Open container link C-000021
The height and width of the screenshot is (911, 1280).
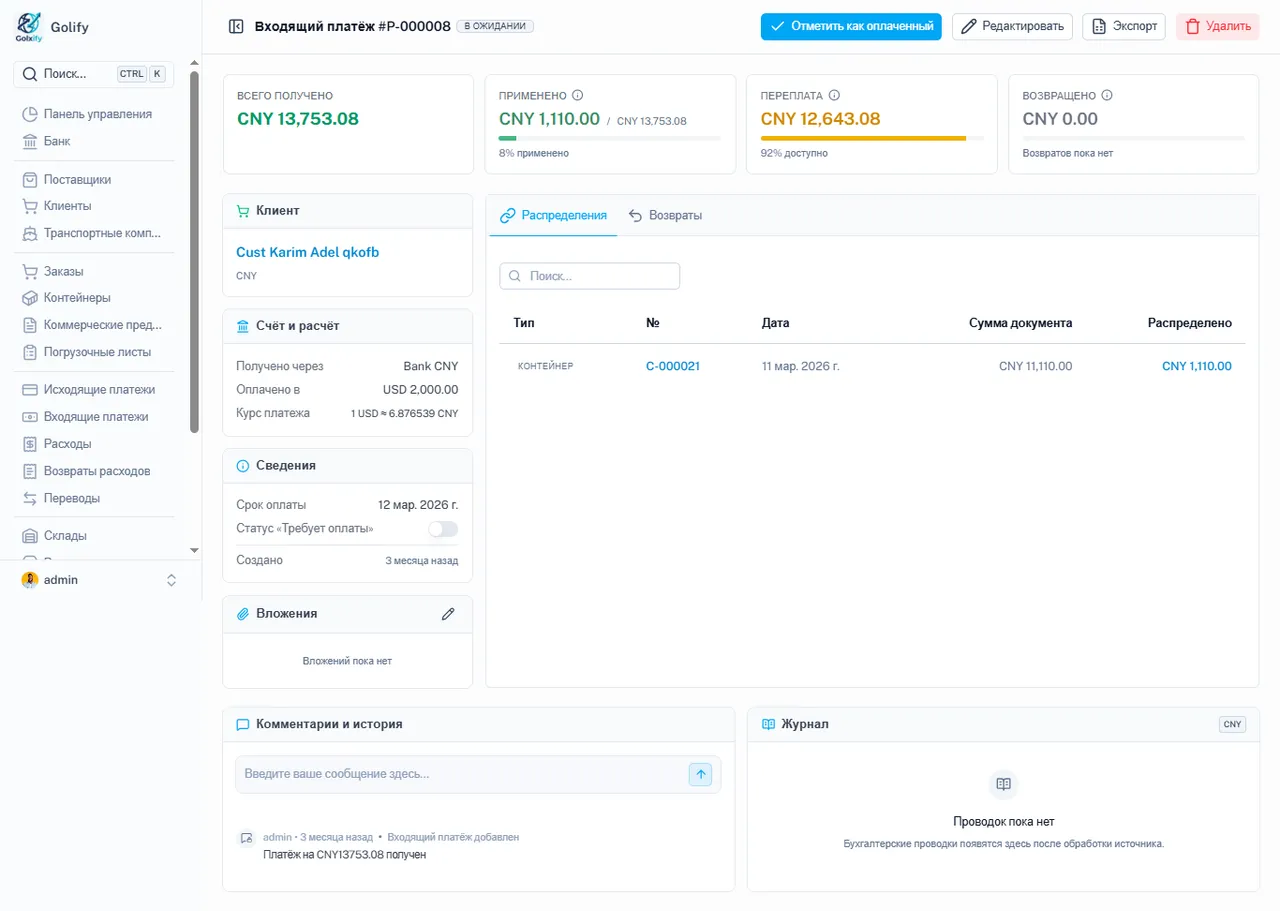[673, 366]
